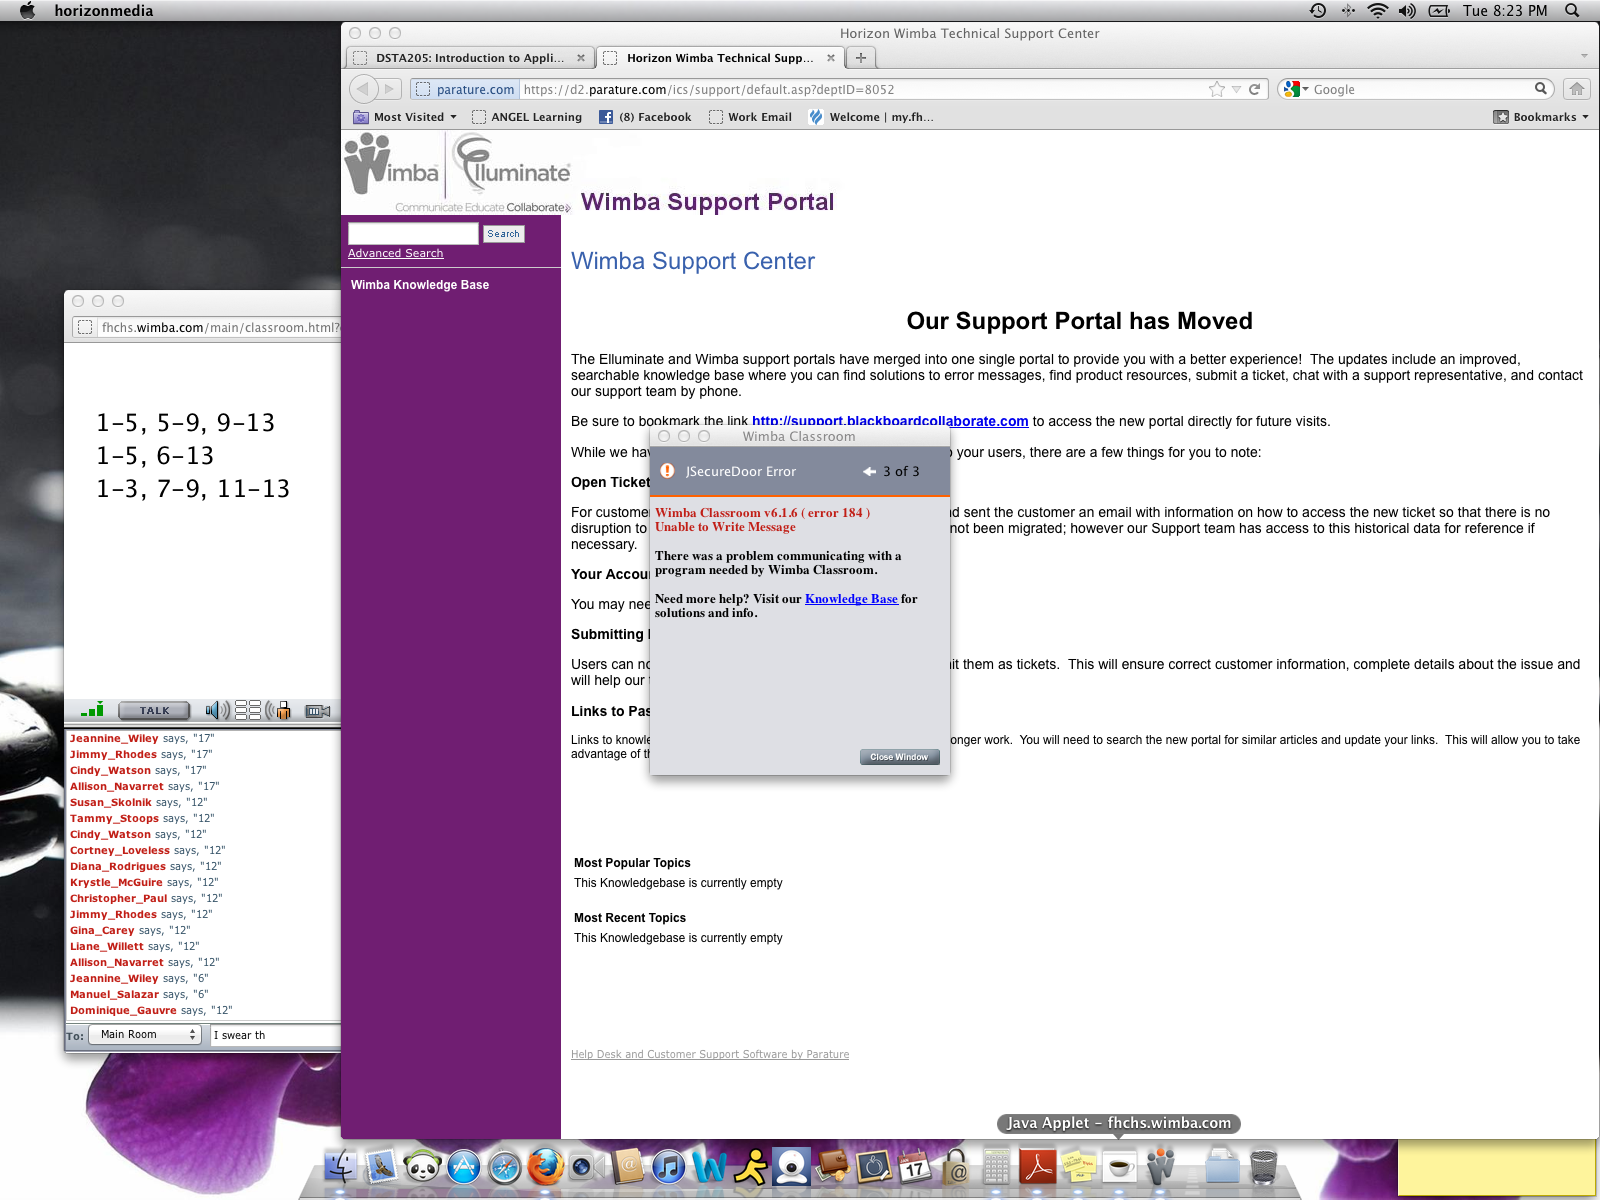Click Manuel_Salazar says "6" chat line

pos(139,995)
